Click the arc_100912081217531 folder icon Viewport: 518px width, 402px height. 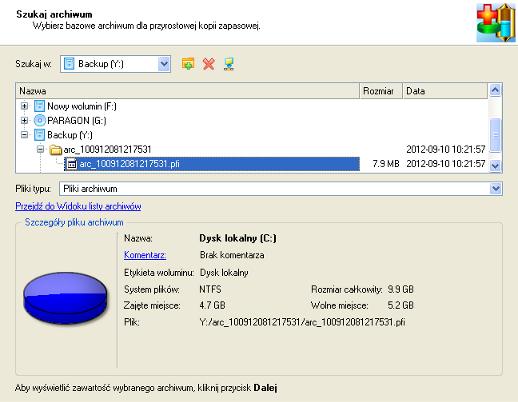pos(56,150)
